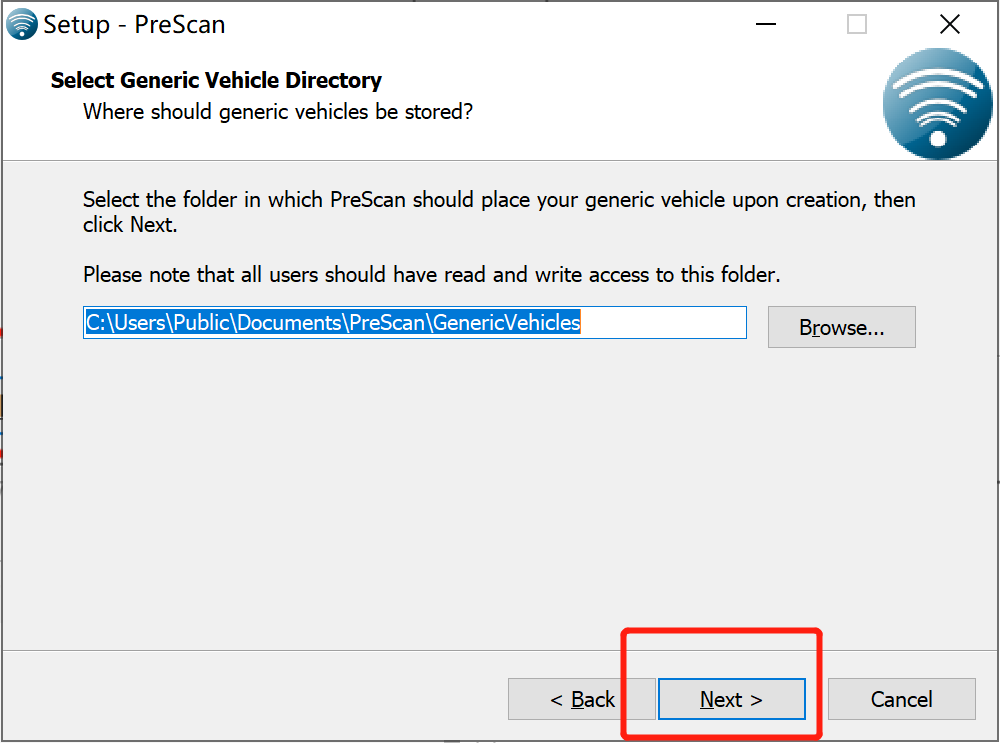
Task: Click the Next button to continue setup
Action: tap(732, 699)
